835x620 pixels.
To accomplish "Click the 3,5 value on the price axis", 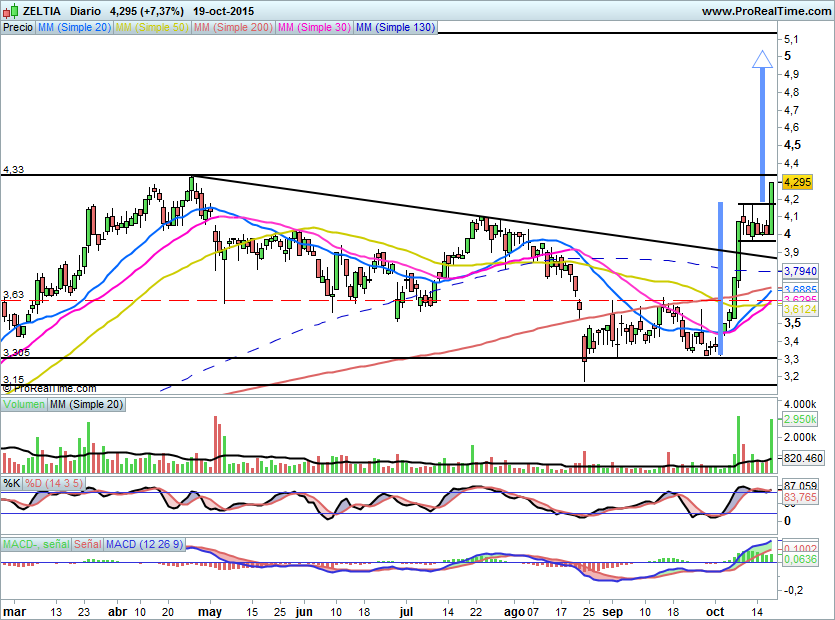I will (792, 323).
